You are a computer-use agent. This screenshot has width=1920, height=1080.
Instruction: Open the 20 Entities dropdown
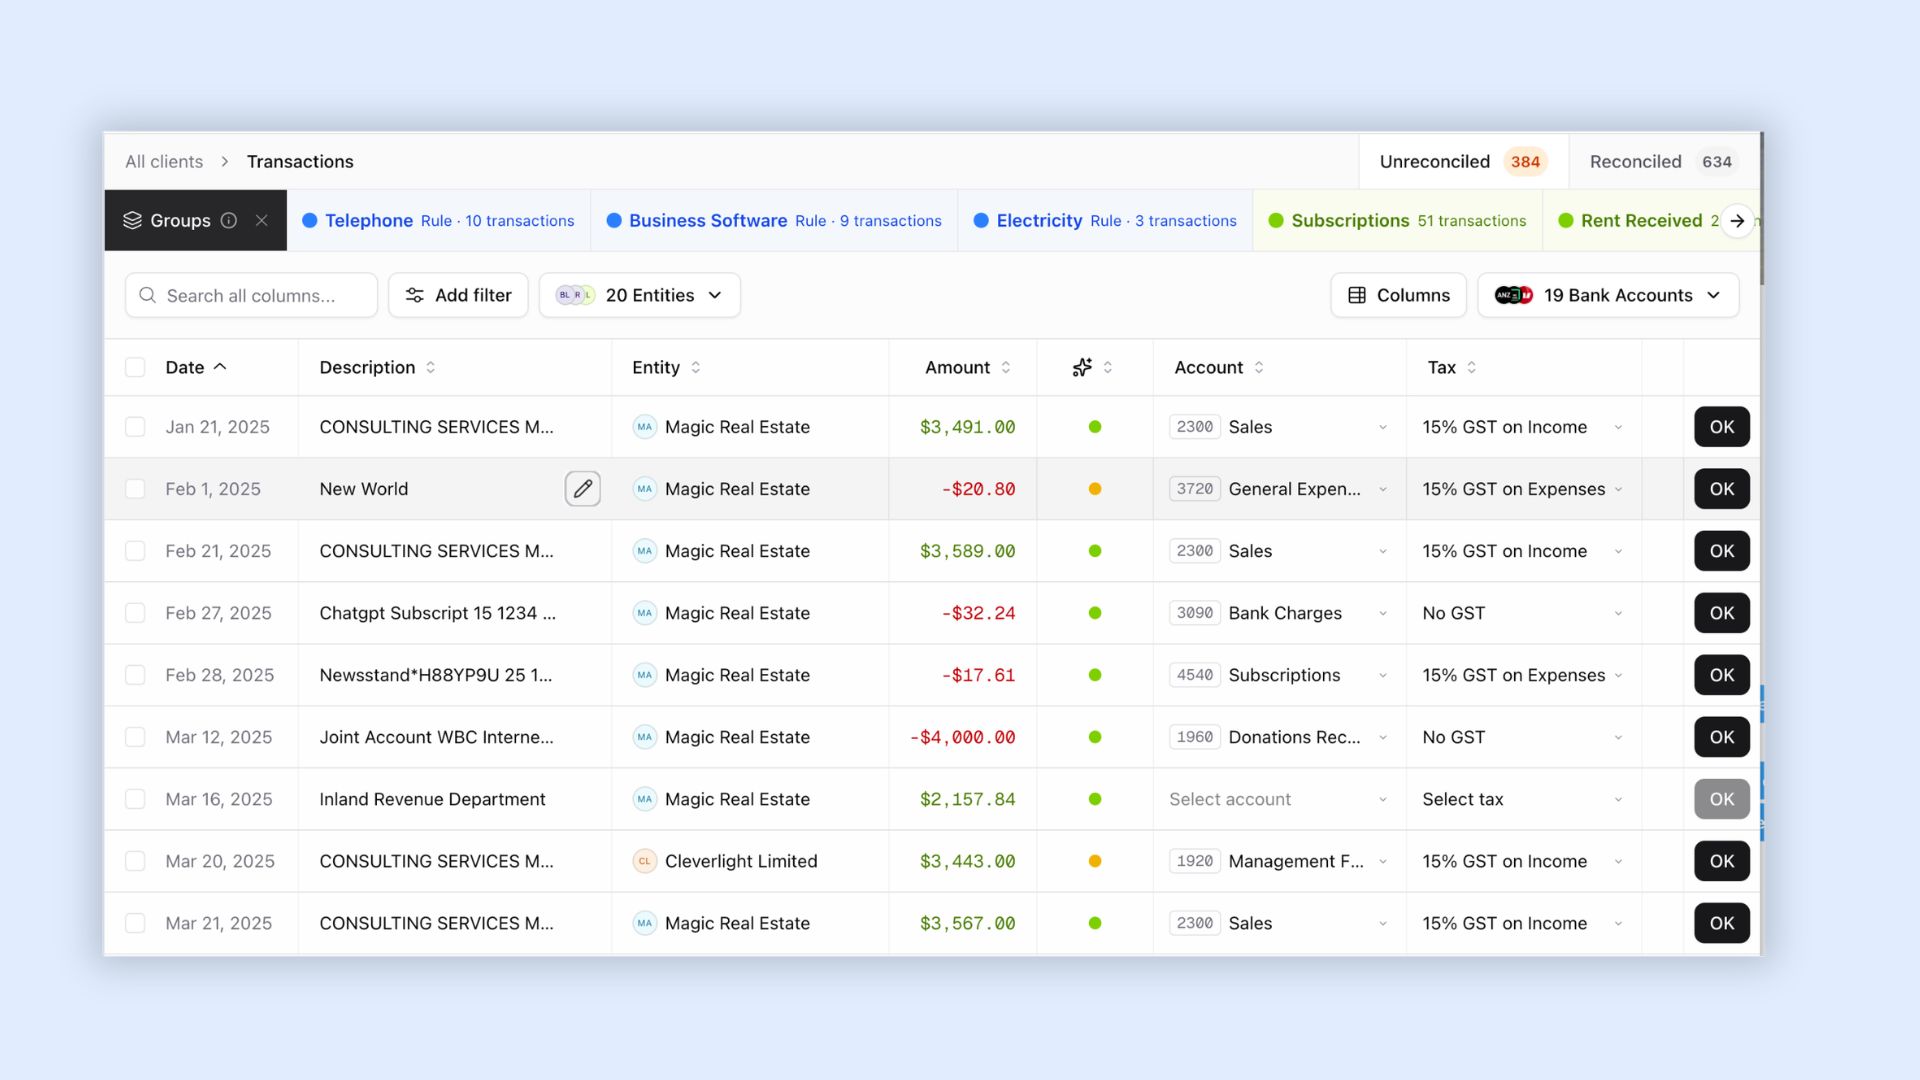click(x=640, y=295)
